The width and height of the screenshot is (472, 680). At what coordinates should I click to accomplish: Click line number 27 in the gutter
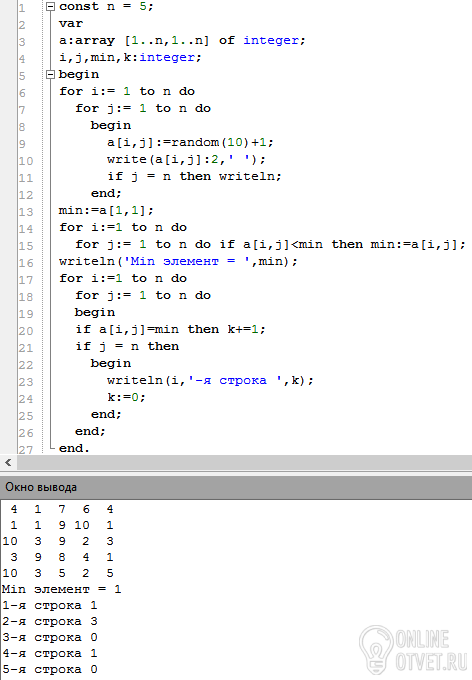click(26, 450)
